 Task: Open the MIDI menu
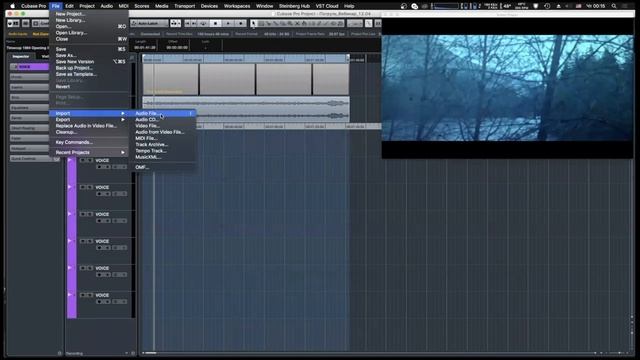tap(124, 6)
